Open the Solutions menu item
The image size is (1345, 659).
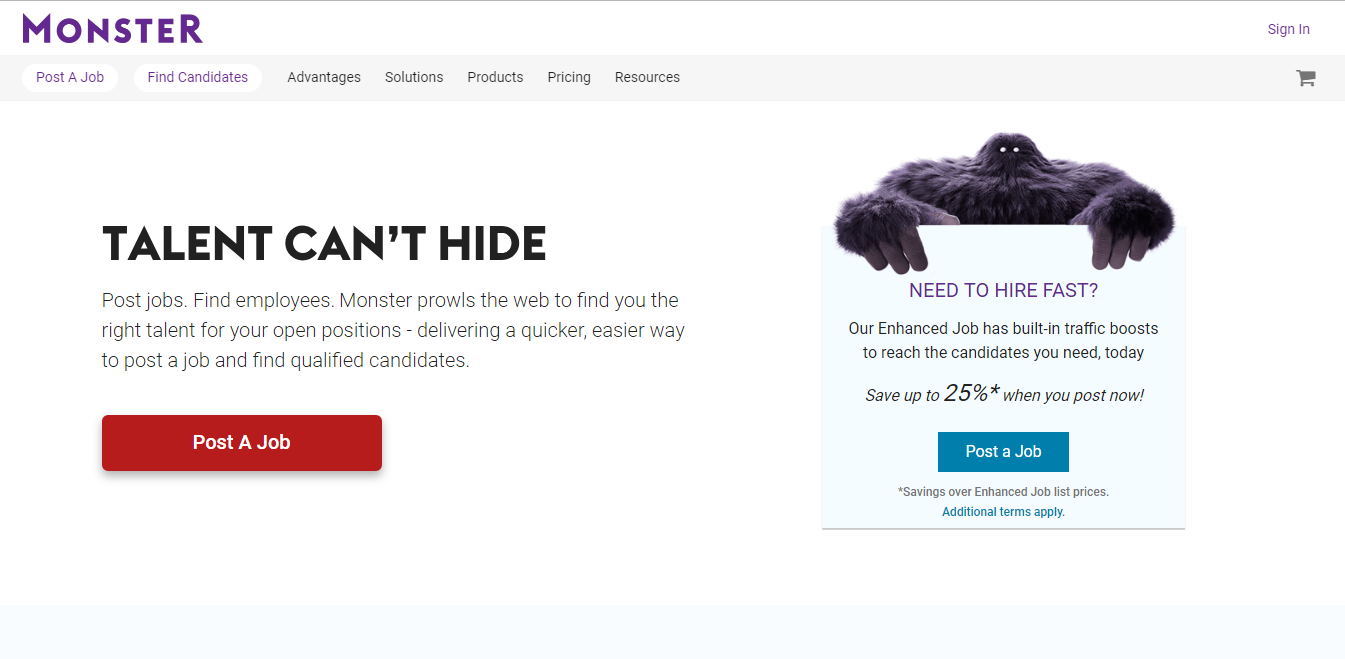coord(414,77)
